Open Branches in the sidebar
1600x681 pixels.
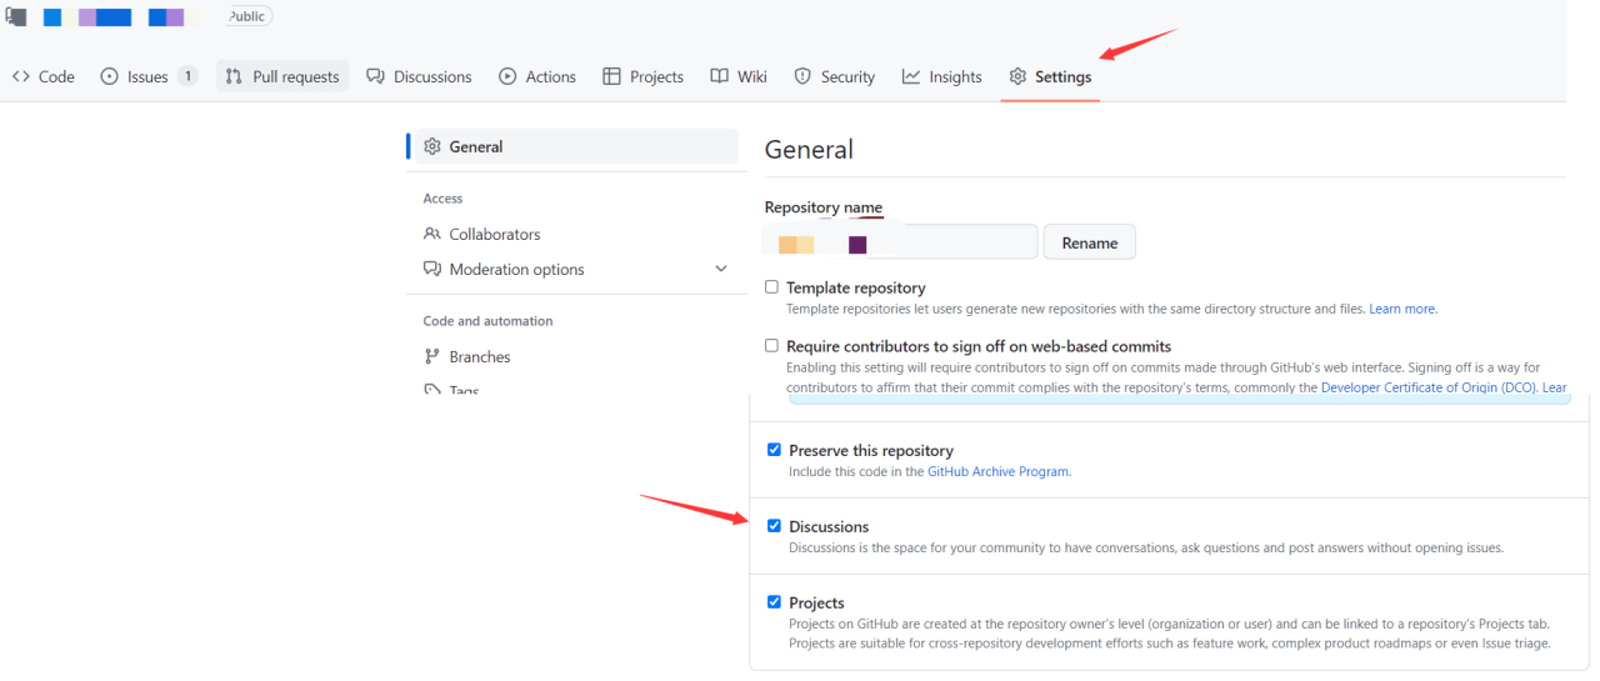[479, 357]
